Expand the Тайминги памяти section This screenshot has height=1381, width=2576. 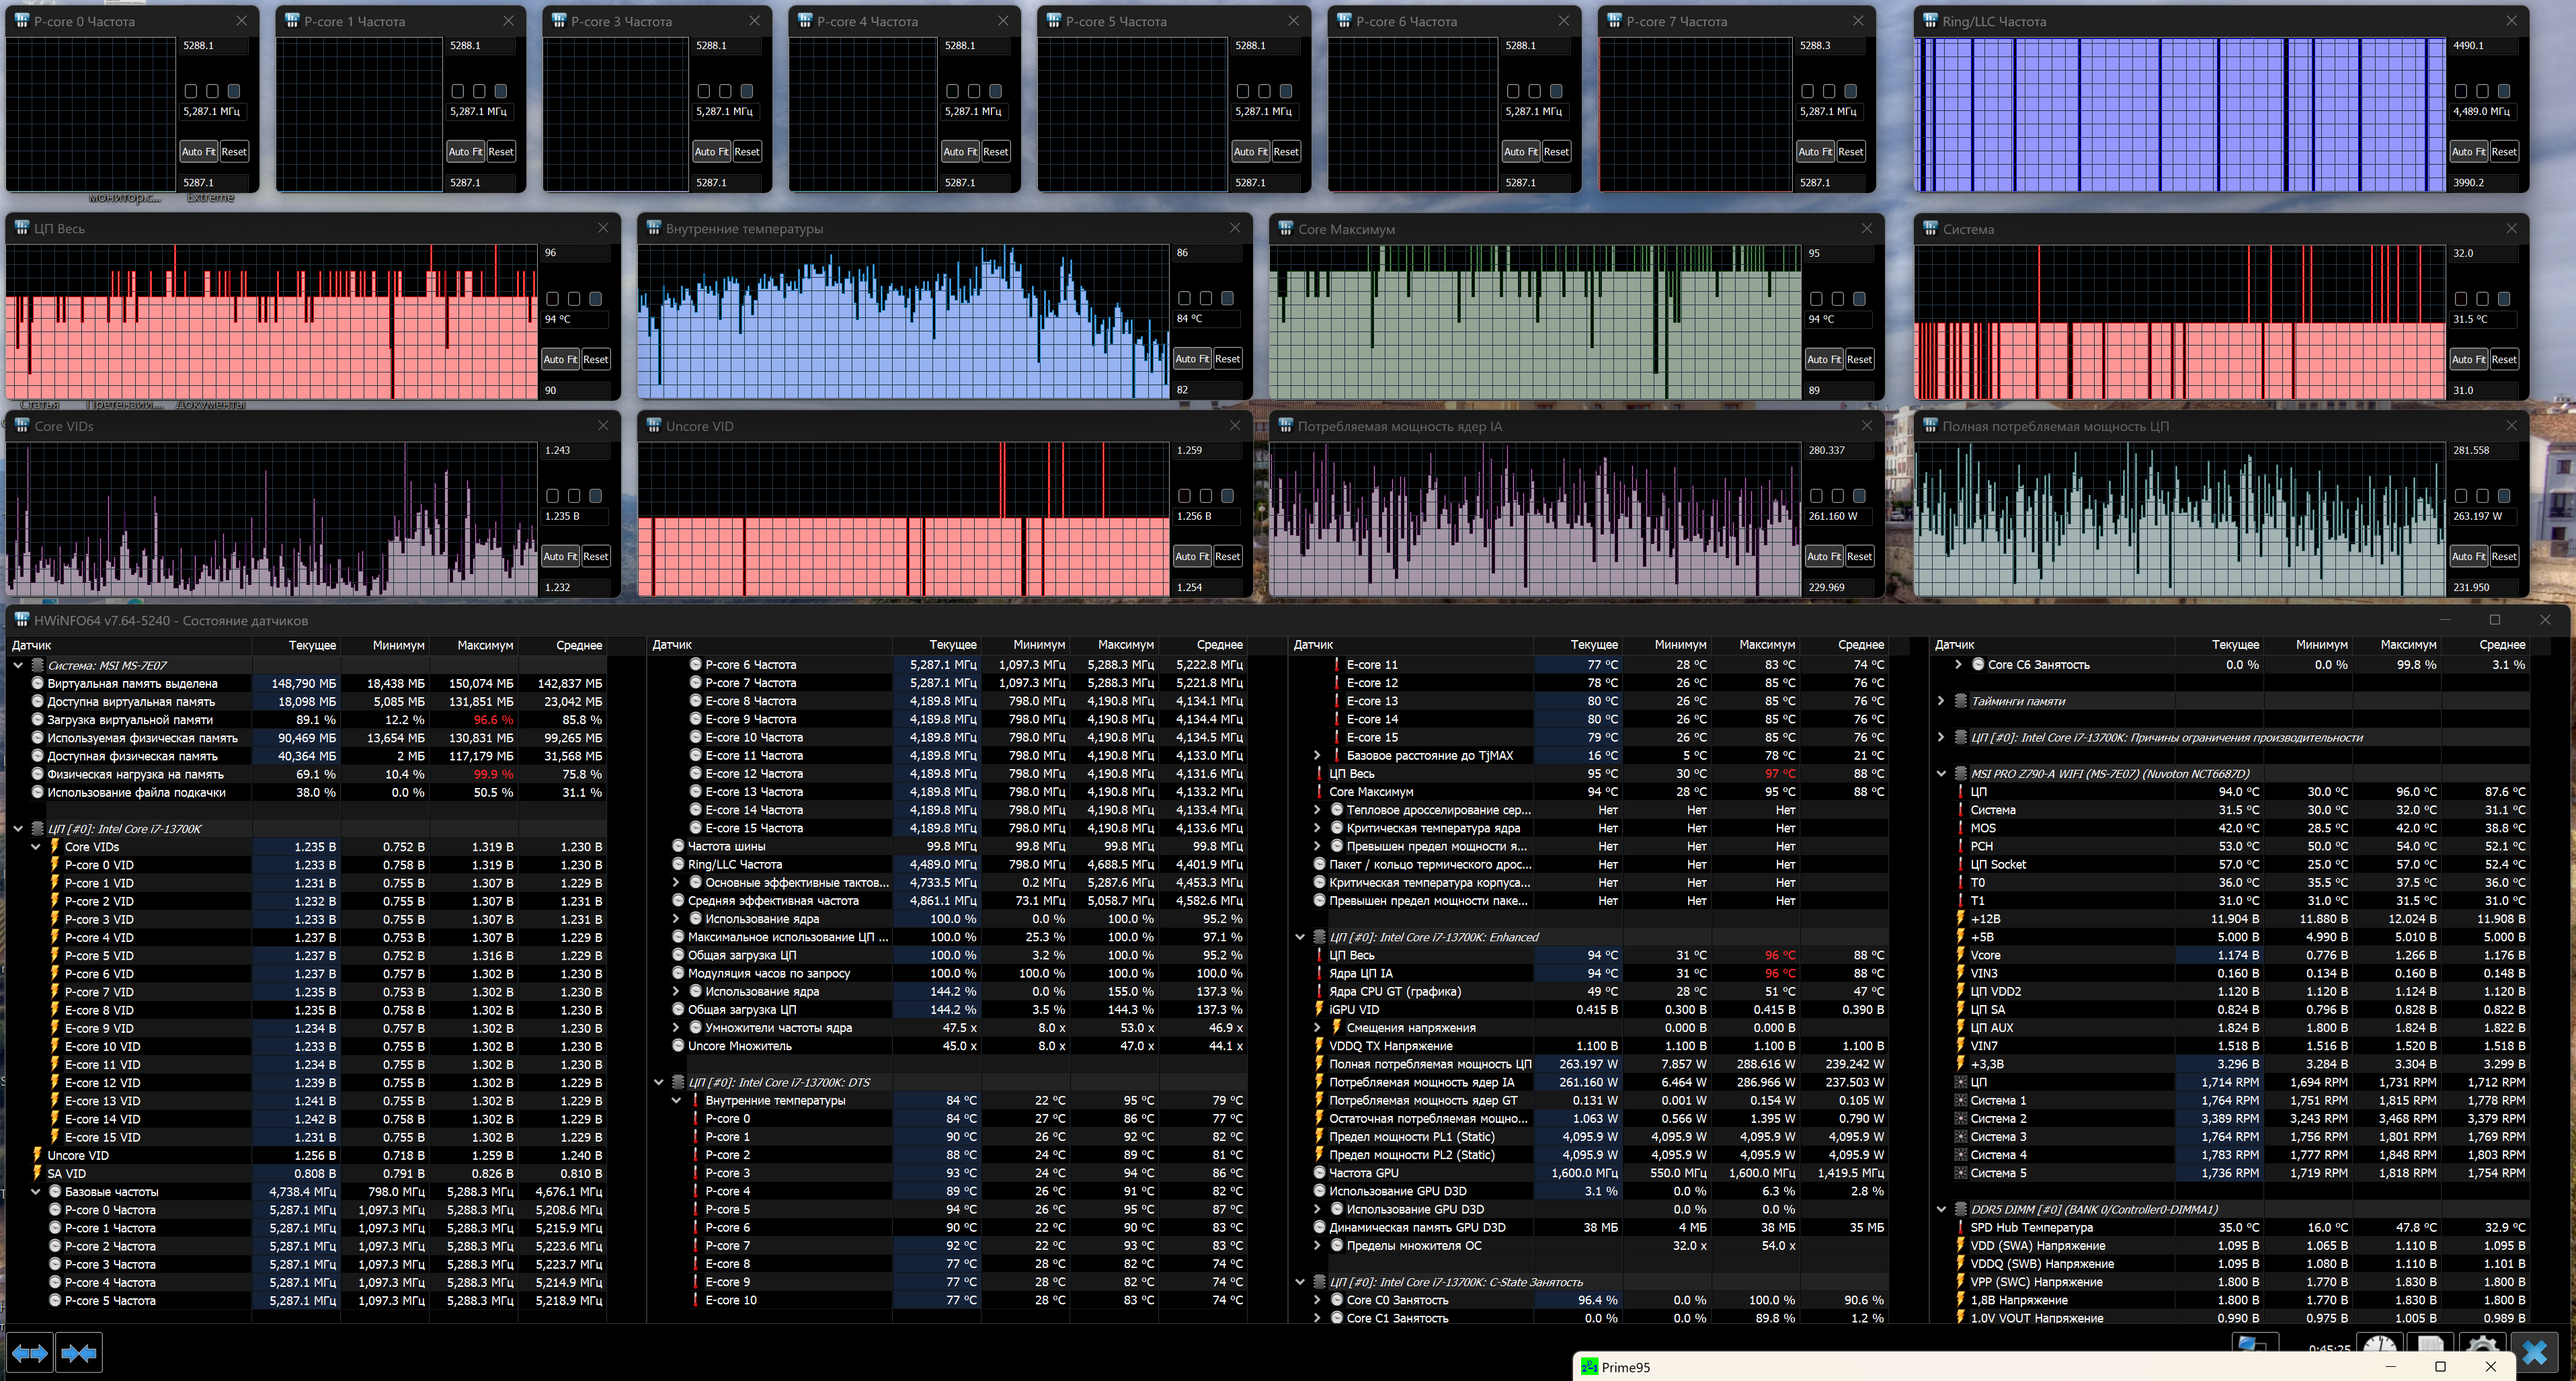click(1941, 701)
